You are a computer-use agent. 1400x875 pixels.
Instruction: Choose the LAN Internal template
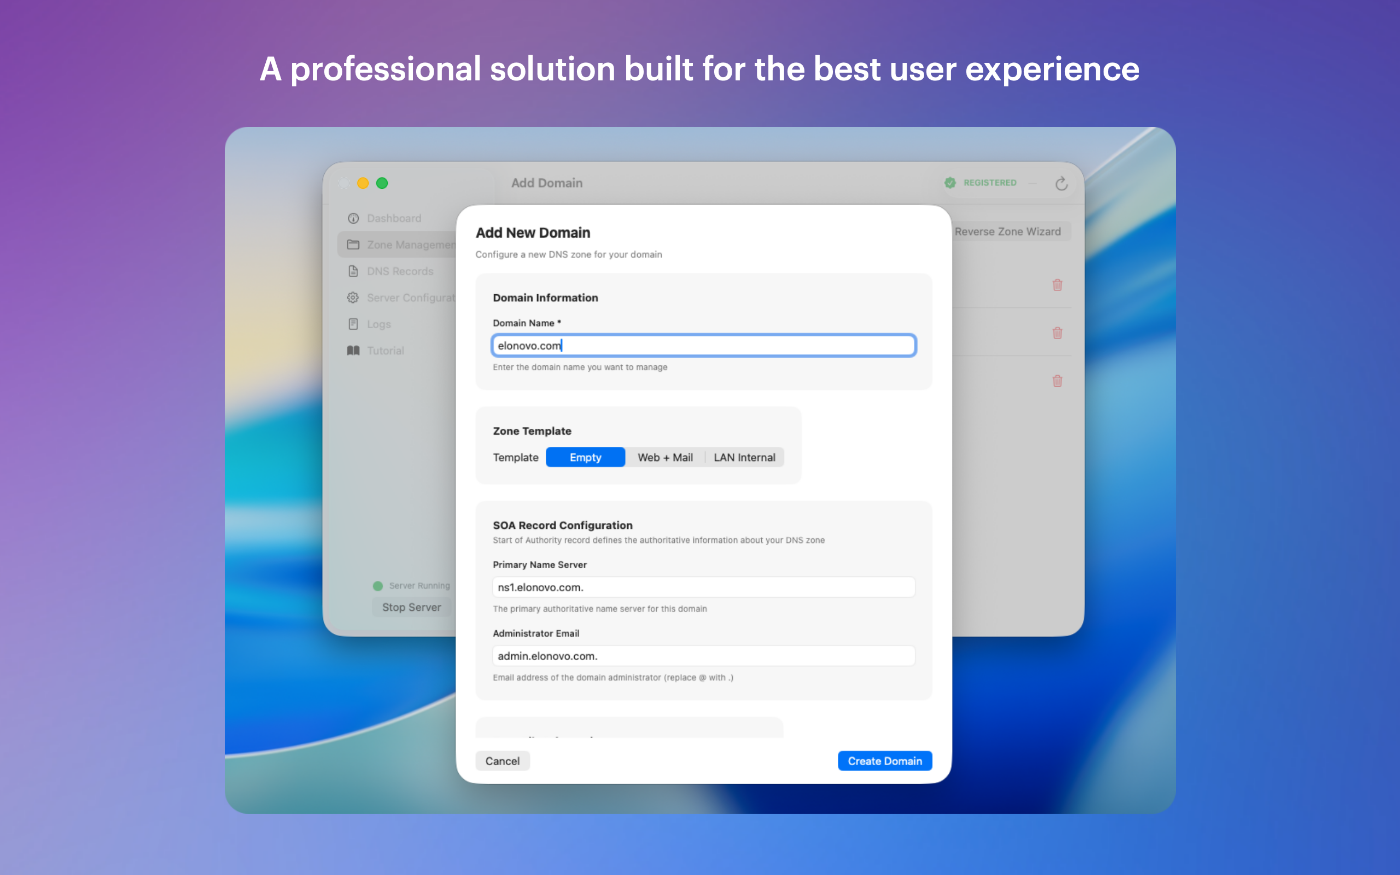pos(744,458)
